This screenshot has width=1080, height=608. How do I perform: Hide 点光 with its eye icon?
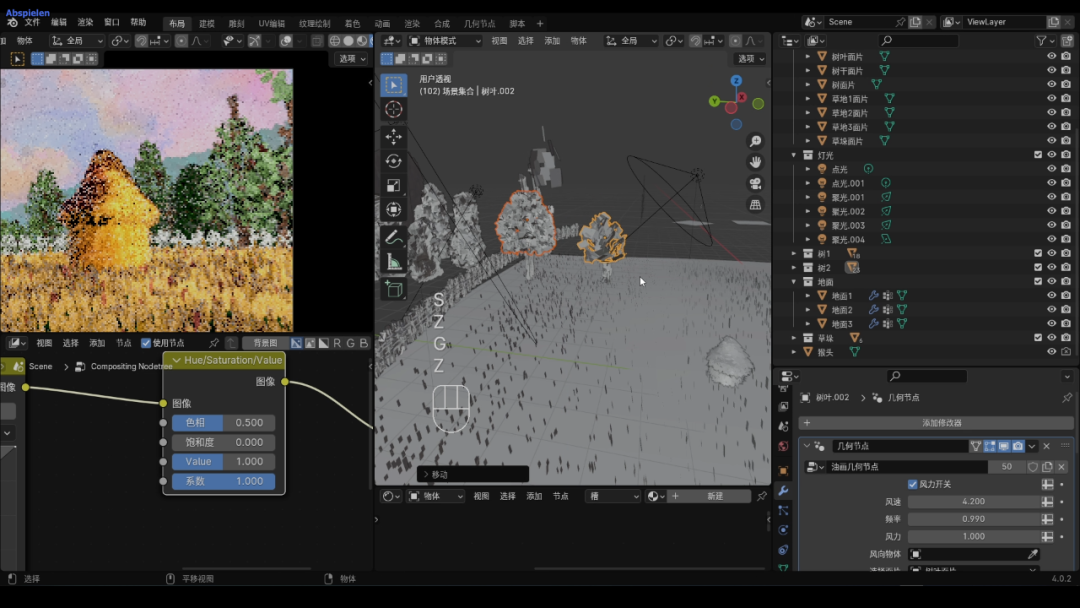click(x=1052, y=169)
